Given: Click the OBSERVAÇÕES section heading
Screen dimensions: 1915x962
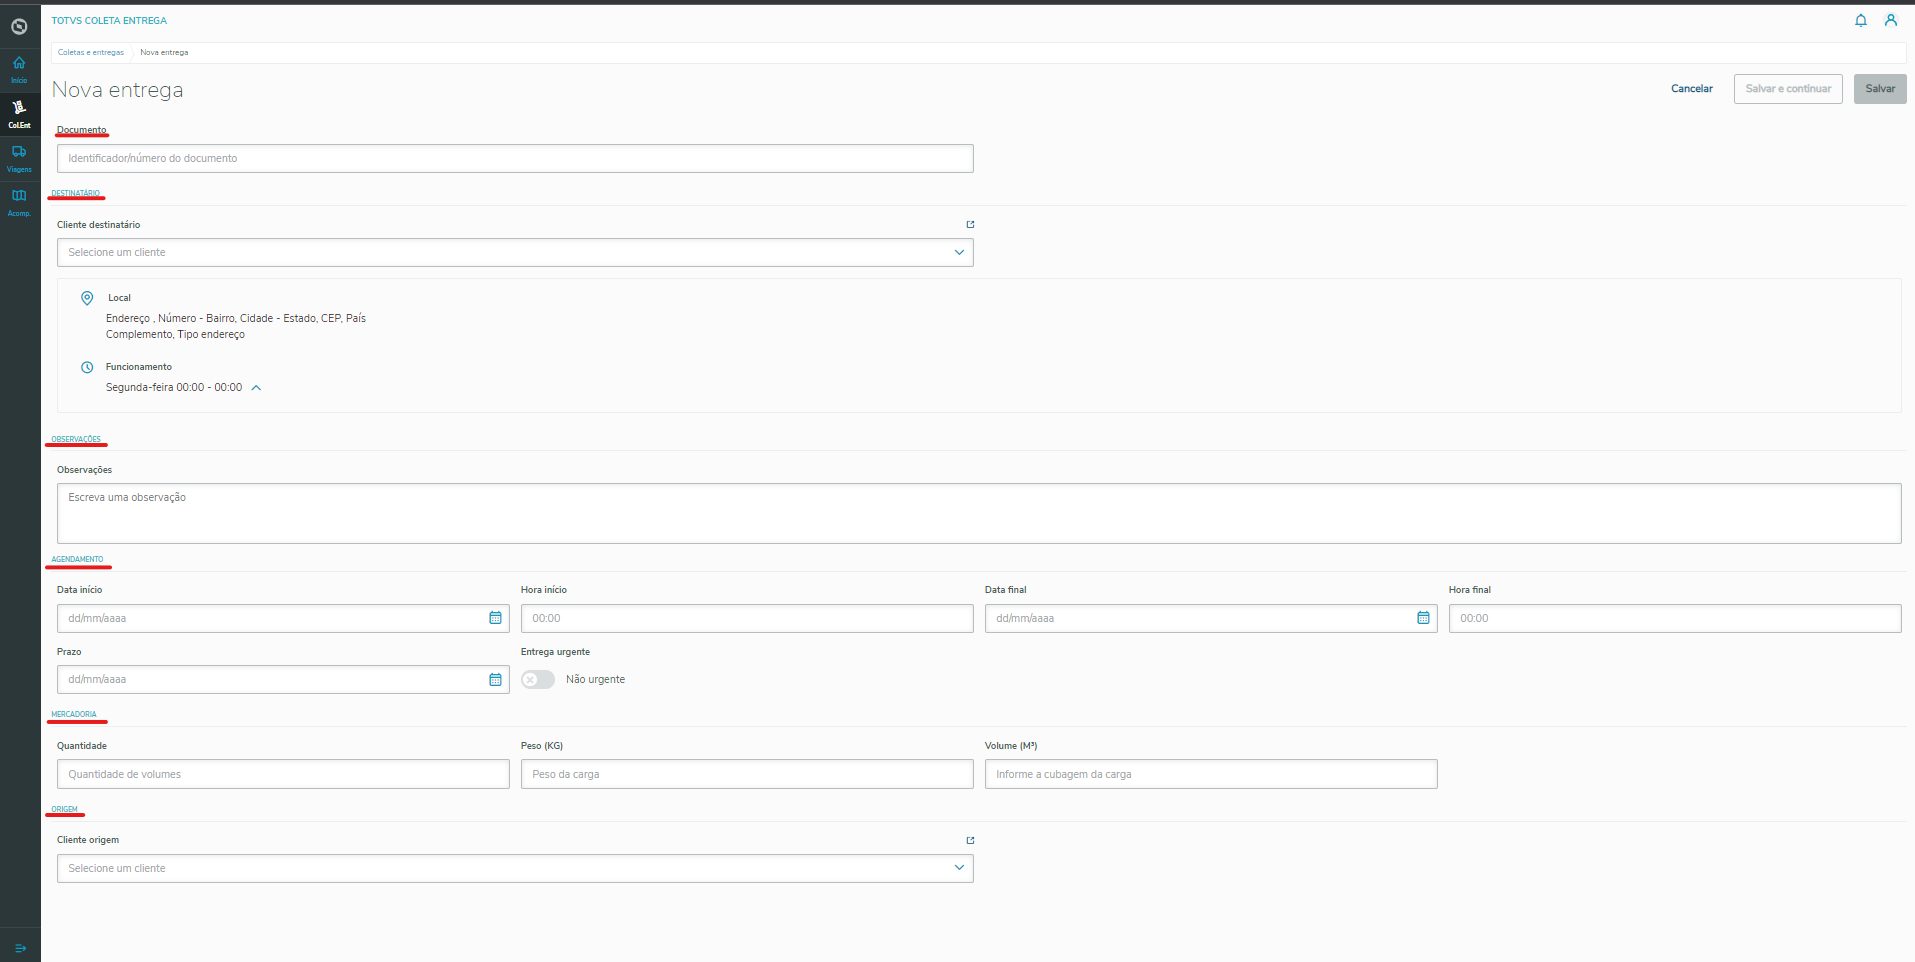Looking at the screenshot, I should (76, 440).
